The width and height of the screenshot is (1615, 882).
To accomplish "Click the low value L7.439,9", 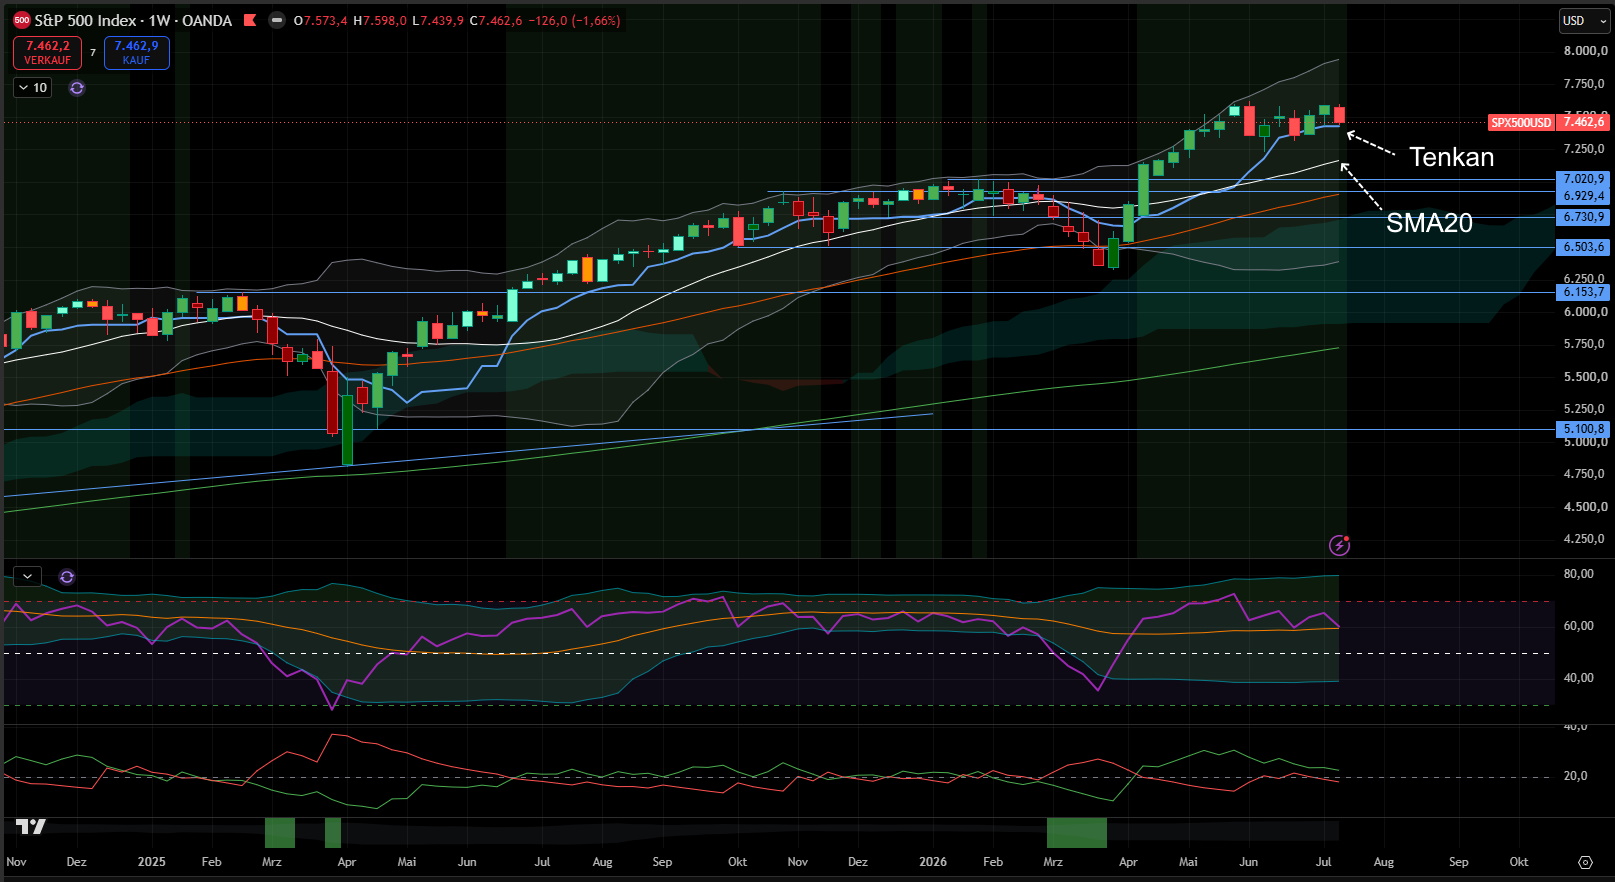I will 438,21.
